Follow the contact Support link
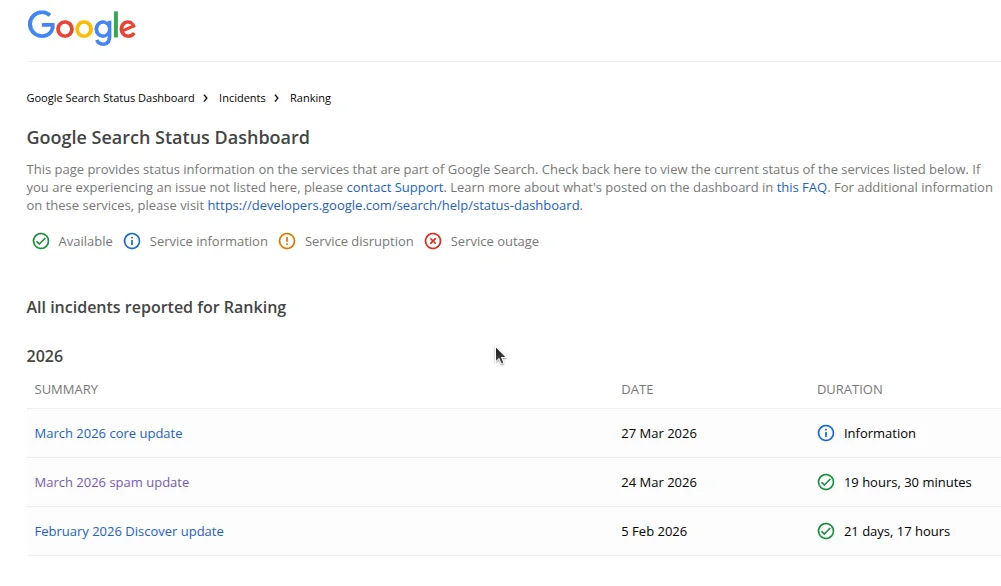The width and height of the screenshot is (1001, 586). pyautogui.click(x=394, y=187)
